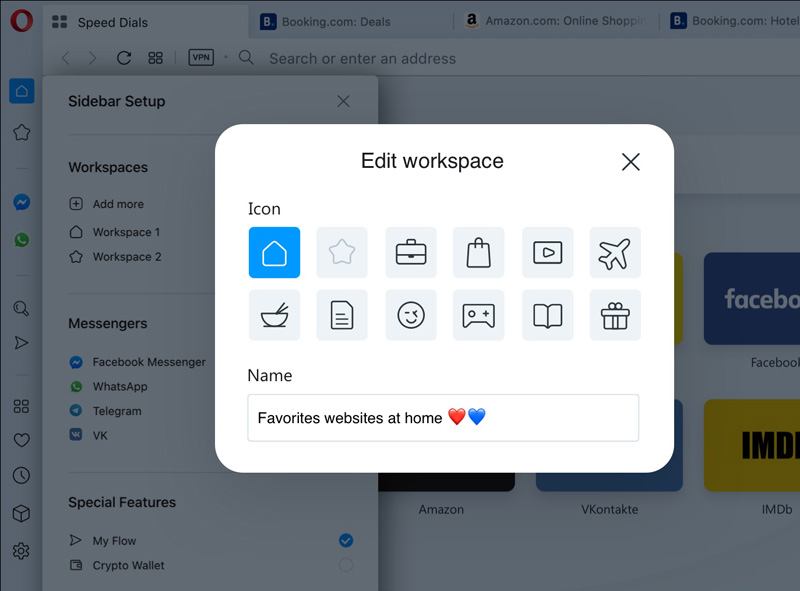Pick the briefcase workspace icon

[x=411, y=253]
